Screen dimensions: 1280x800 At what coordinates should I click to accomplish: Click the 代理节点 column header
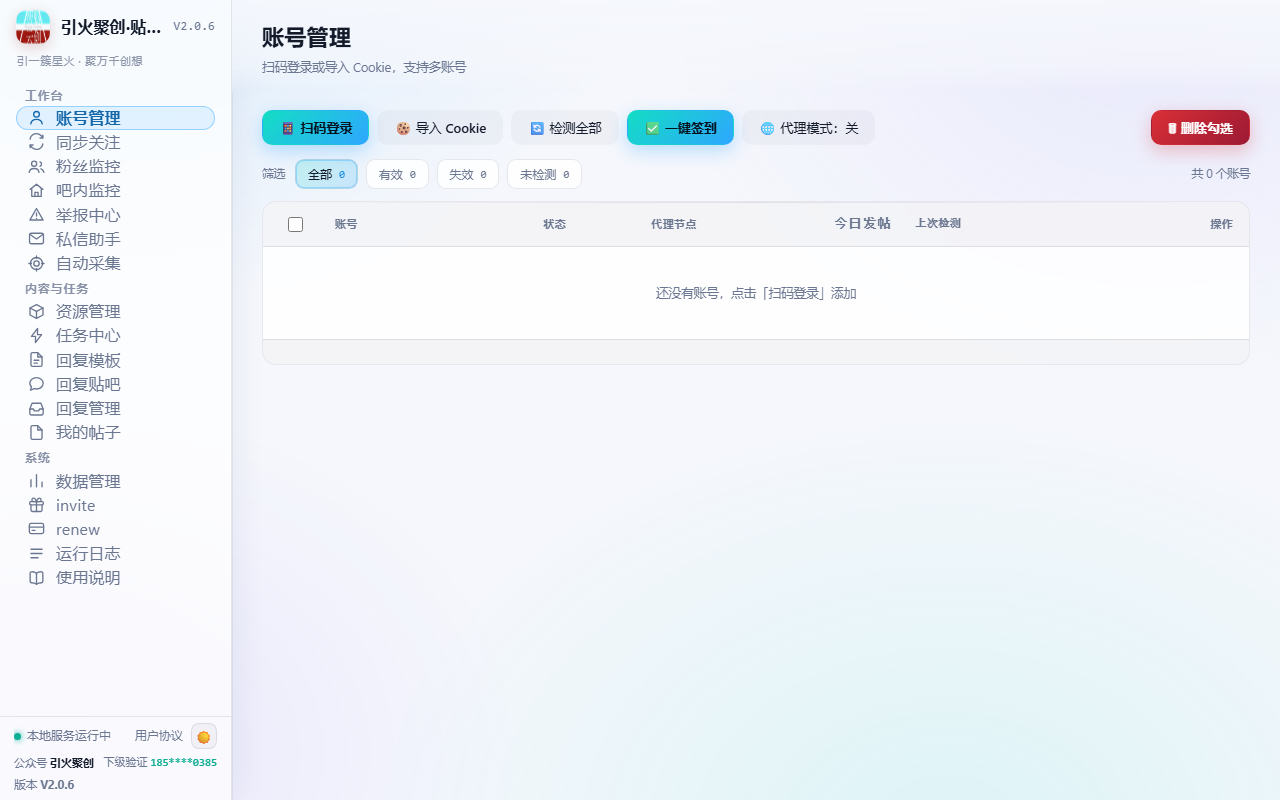(x=673, y=224)
